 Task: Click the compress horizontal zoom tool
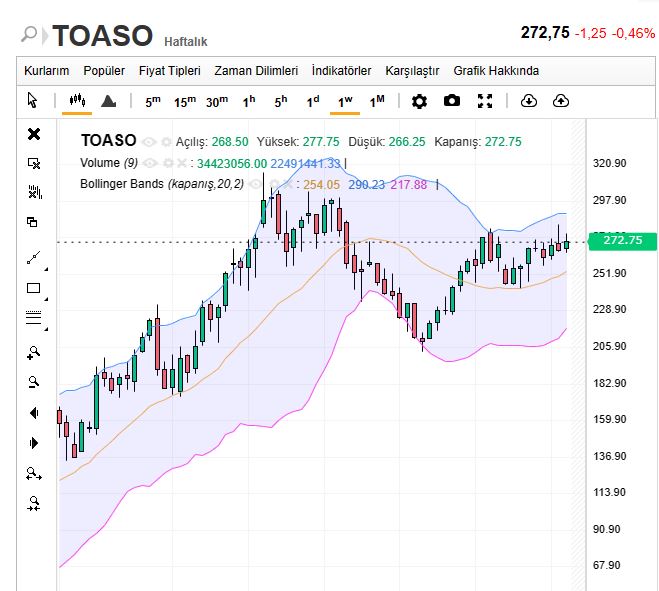click(34, 503)
